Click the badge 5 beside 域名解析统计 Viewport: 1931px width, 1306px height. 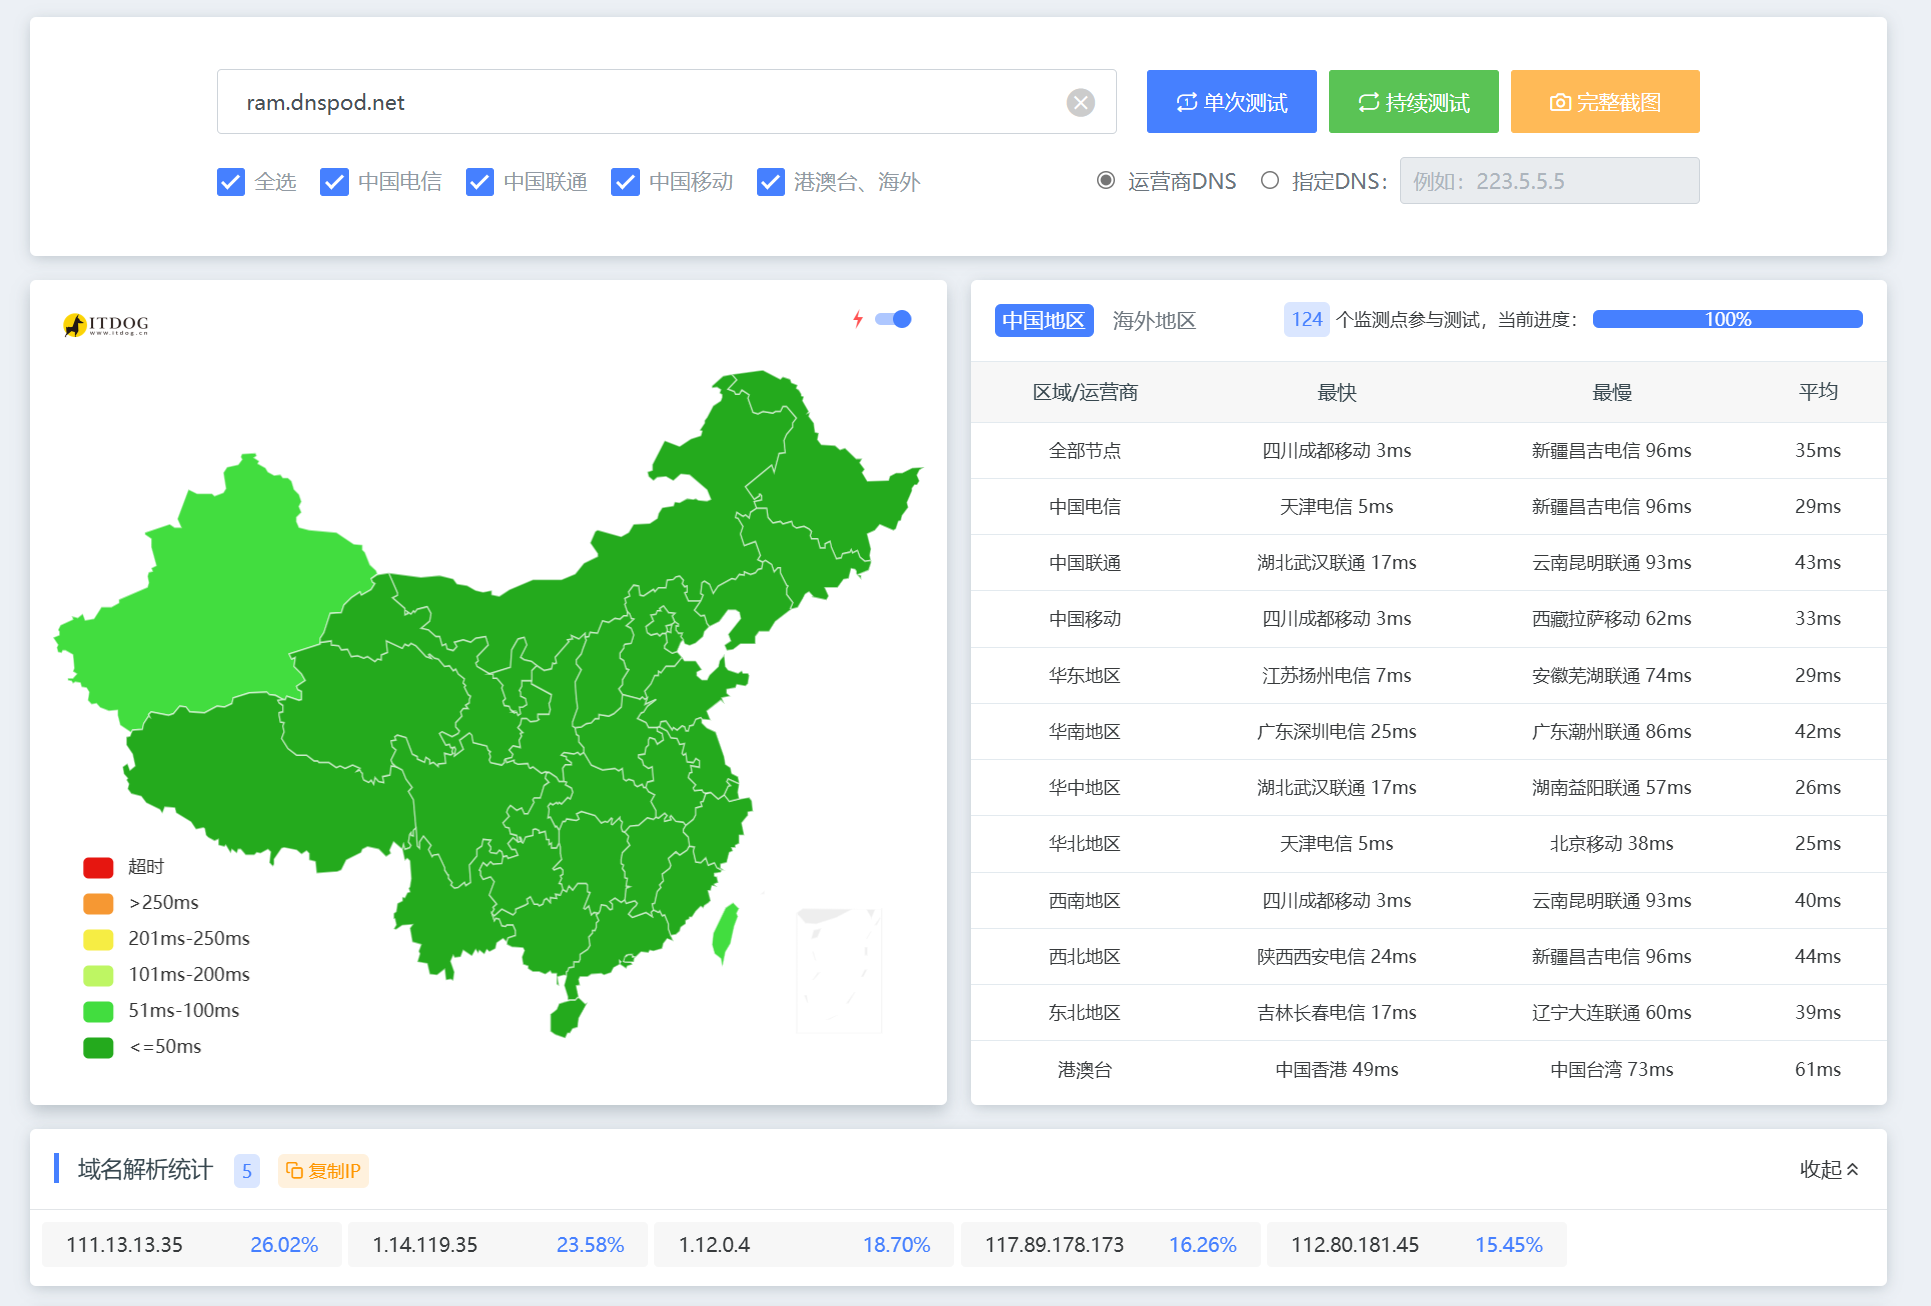tap(247, 1170)
